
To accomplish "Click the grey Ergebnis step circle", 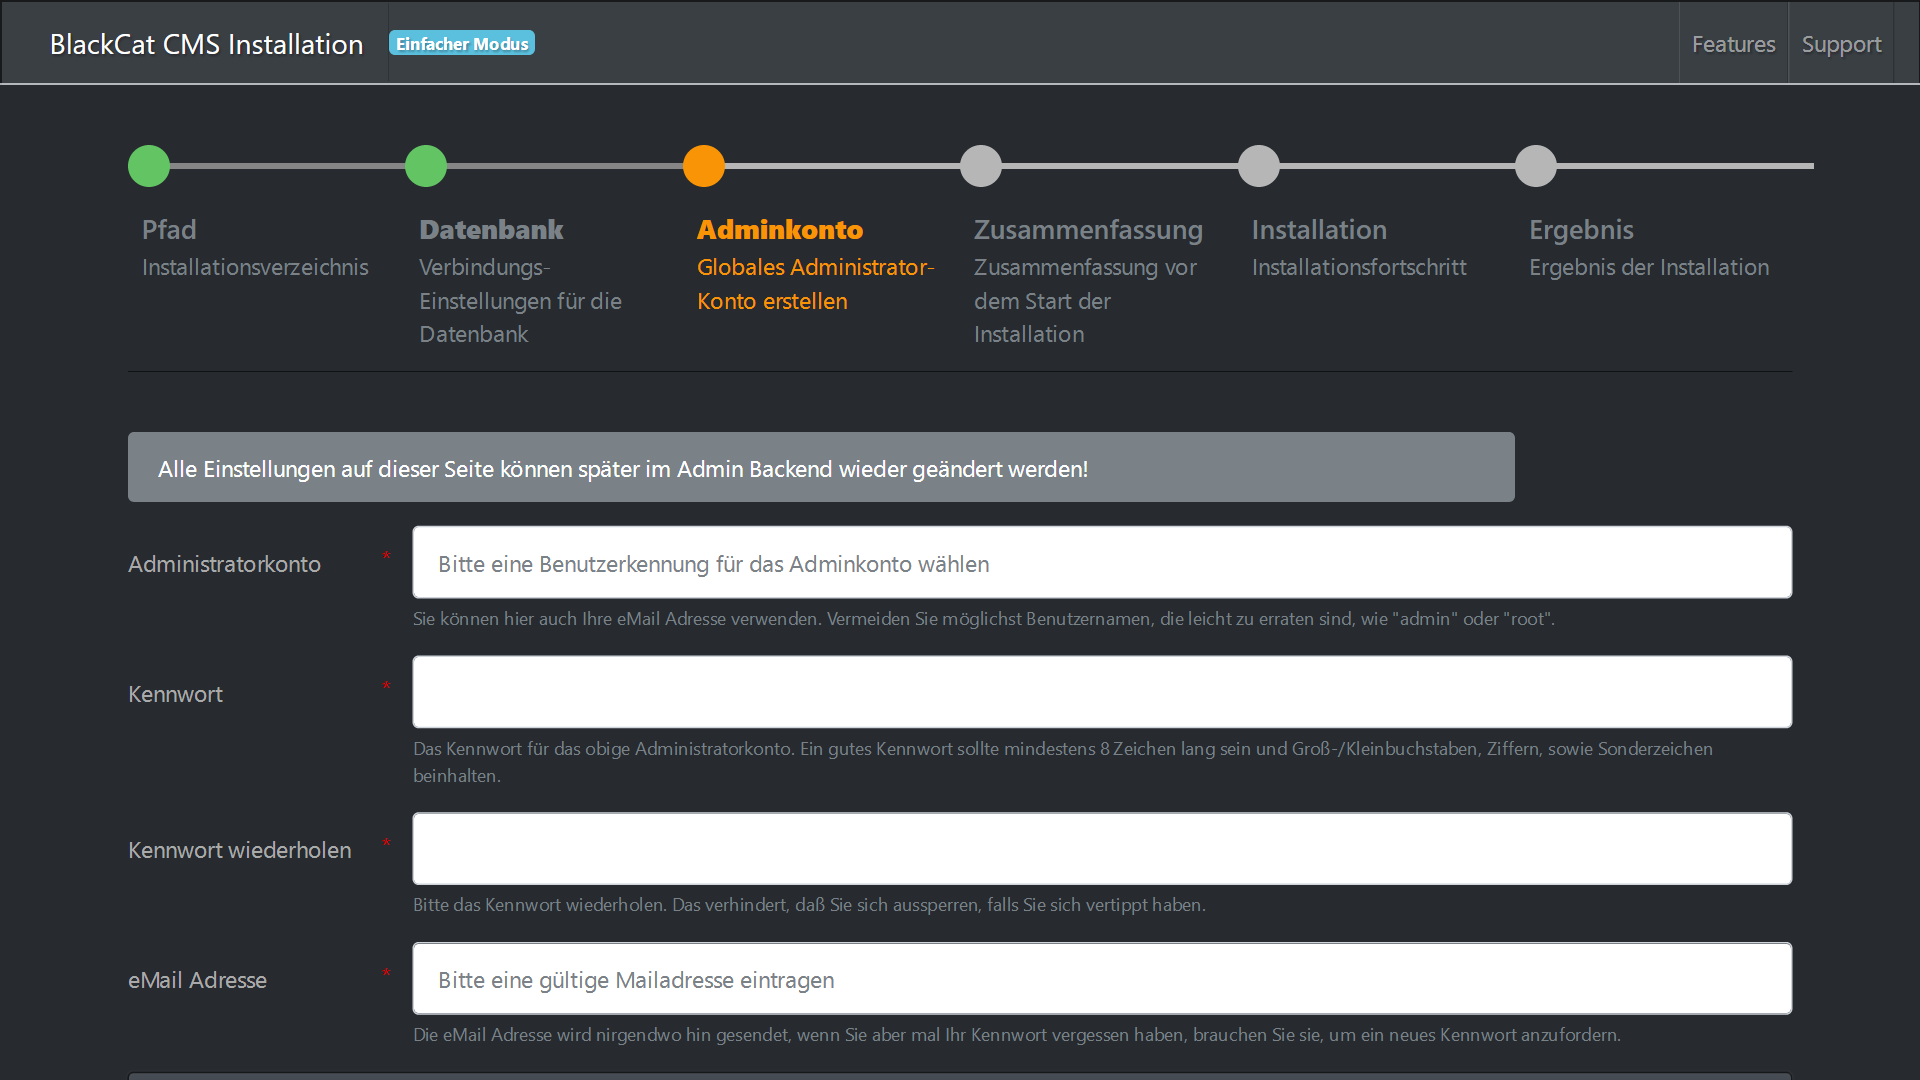I will 1536,166.
